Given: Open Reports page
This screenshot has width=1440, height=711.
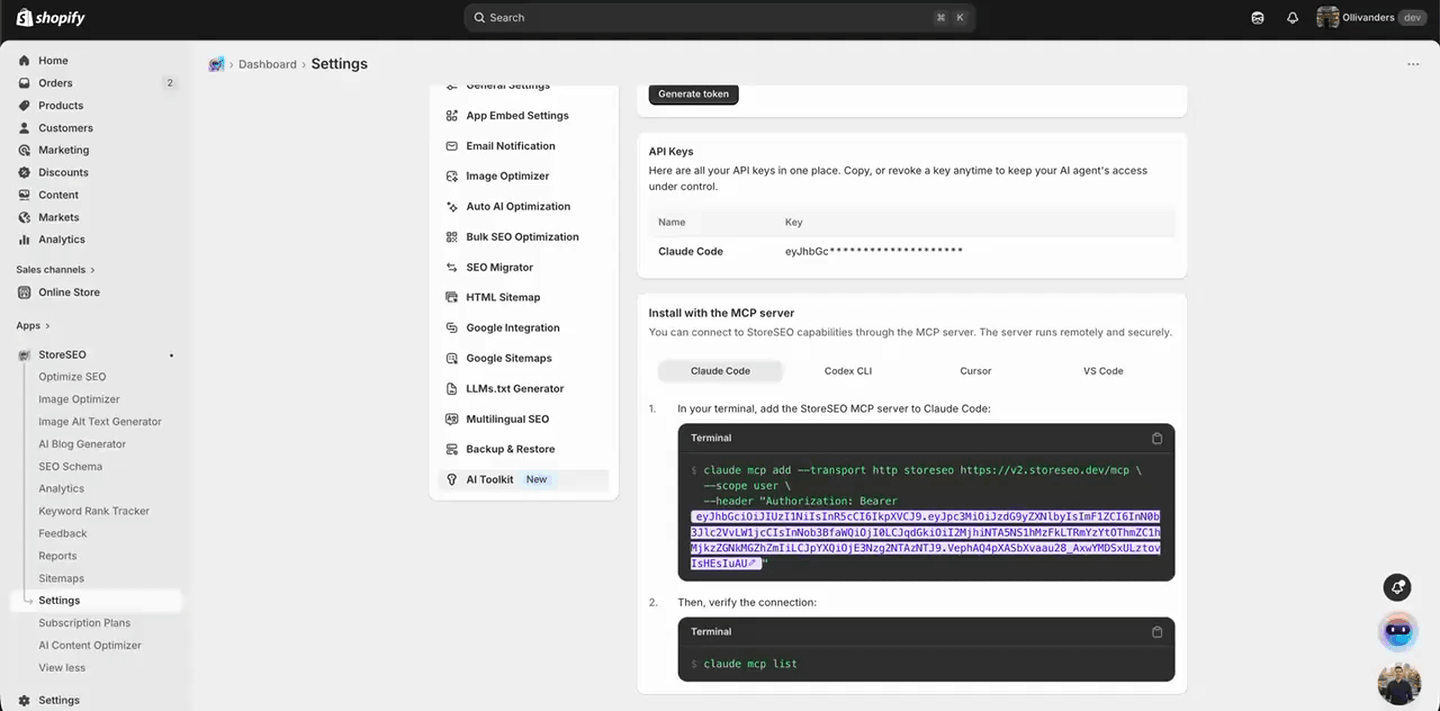Looking at the screenshot, I should pos(58,556).
